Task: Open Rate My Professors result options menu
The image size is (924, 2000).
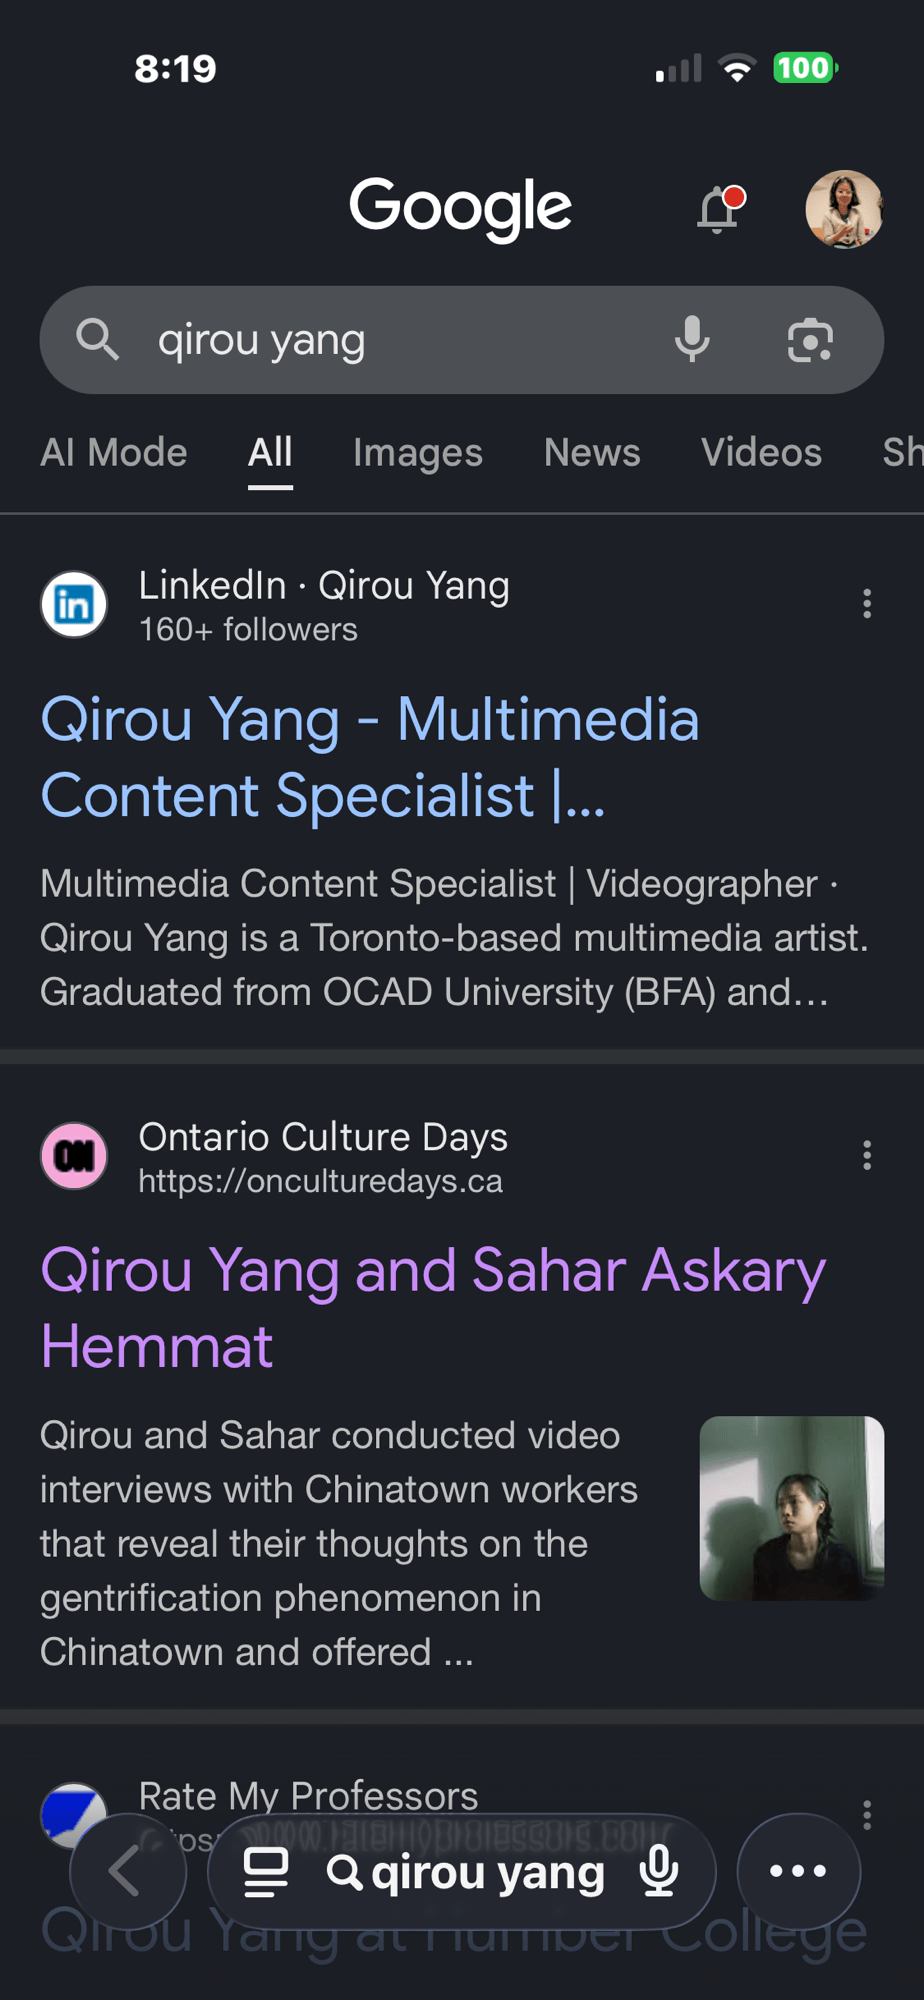Action: [867, 1814]
